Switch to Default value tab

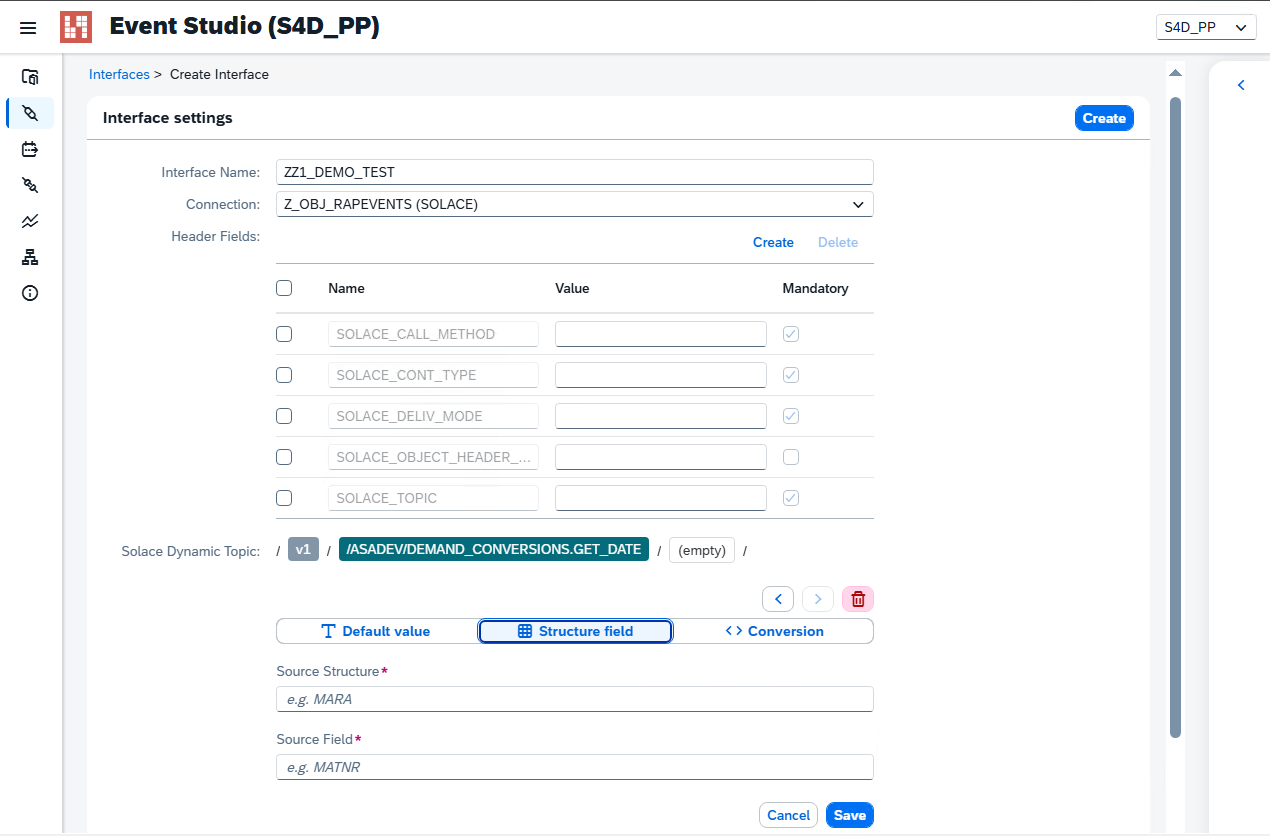click(376, 631)
